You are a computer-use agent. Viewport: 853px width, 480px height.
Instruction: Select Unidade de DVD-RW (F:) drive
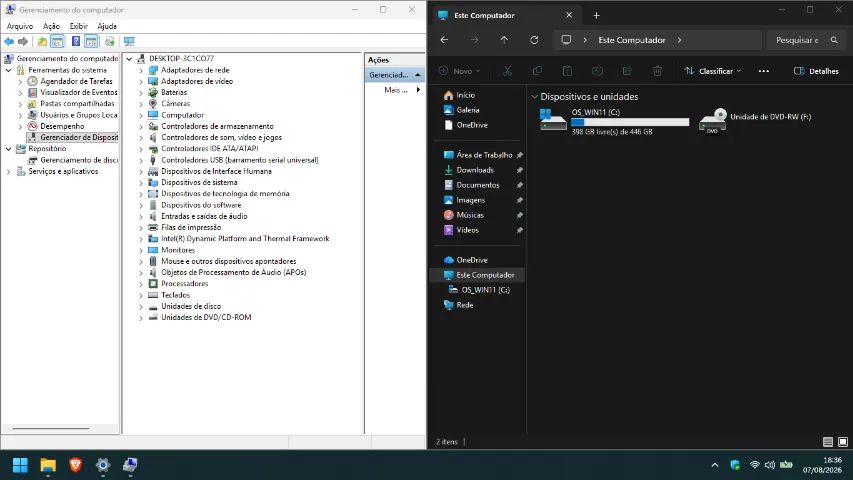(x=755, y=121)
